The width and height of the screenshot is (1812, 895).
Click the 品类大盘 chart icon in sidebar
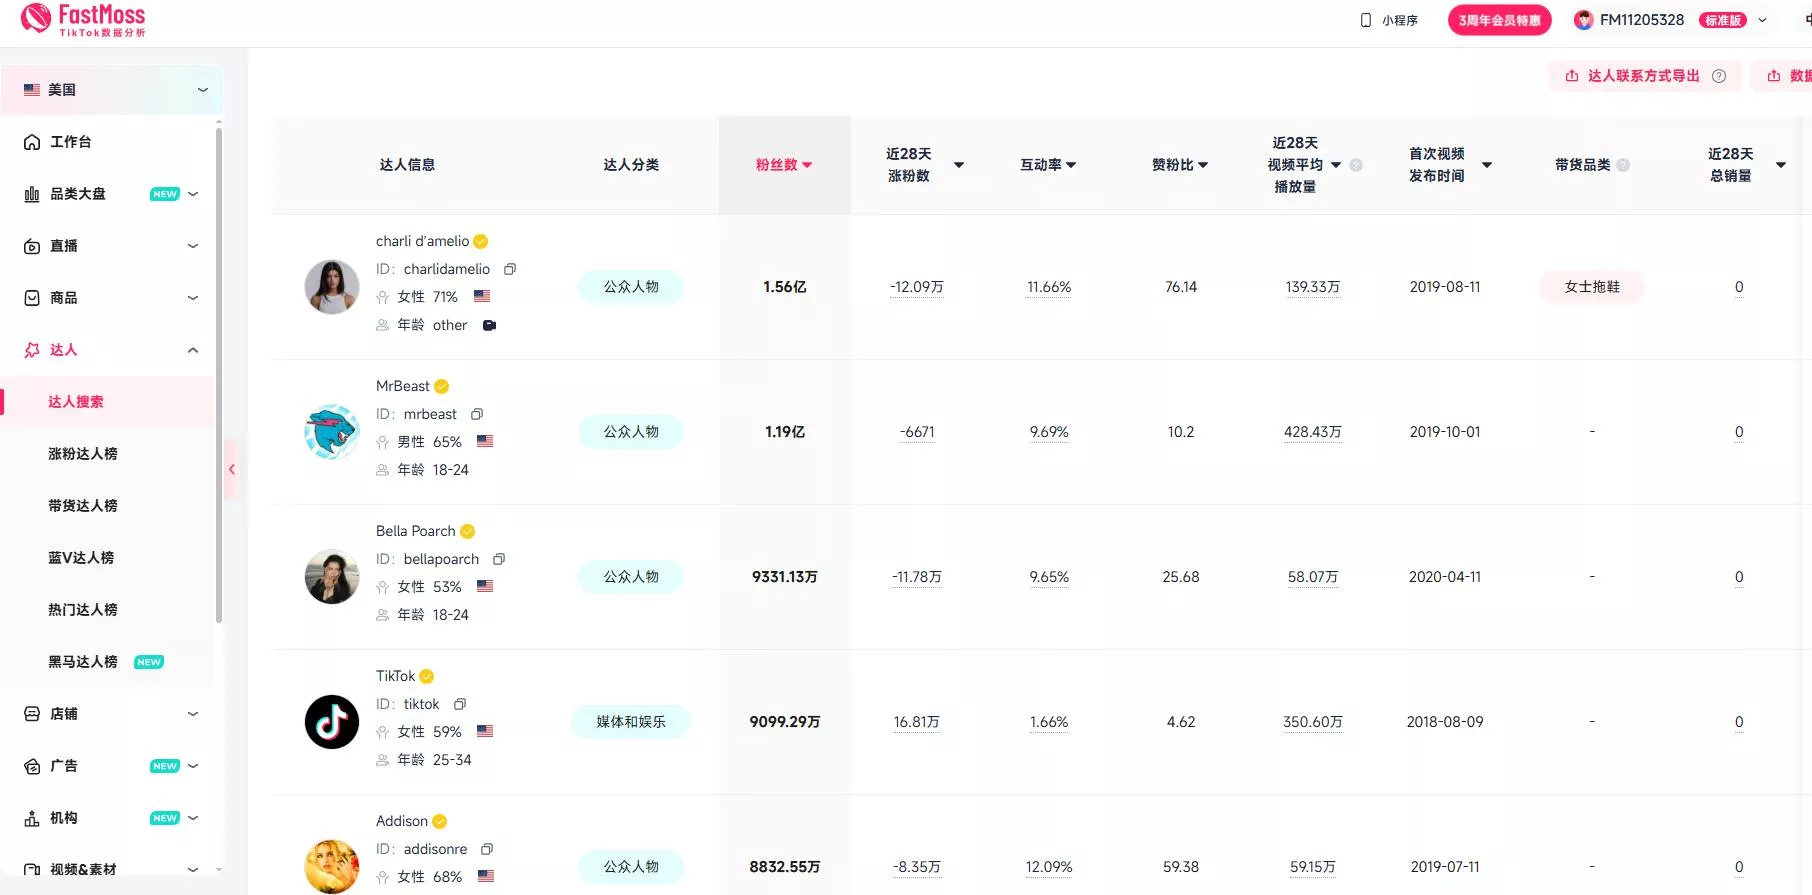tap(32, 194)
